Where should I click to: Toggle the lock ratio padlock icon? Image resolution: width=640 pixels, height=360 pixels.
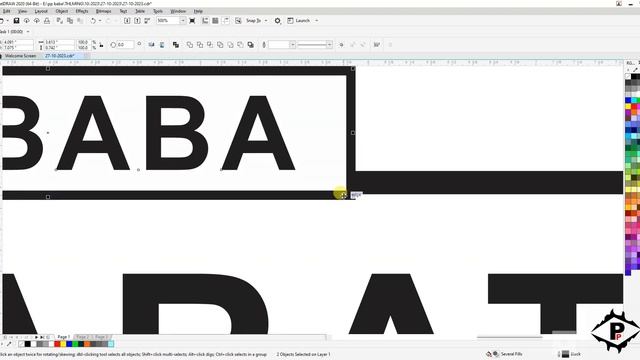[x=101, y=45]
